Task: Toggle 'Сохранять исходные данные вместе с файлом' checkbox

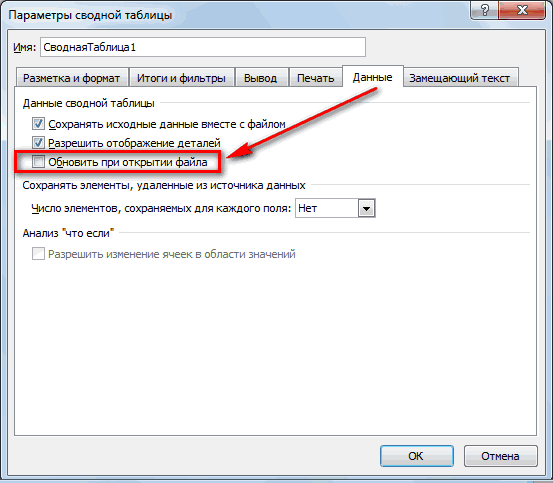Action: pyautogui.click(x=38, y=124)
